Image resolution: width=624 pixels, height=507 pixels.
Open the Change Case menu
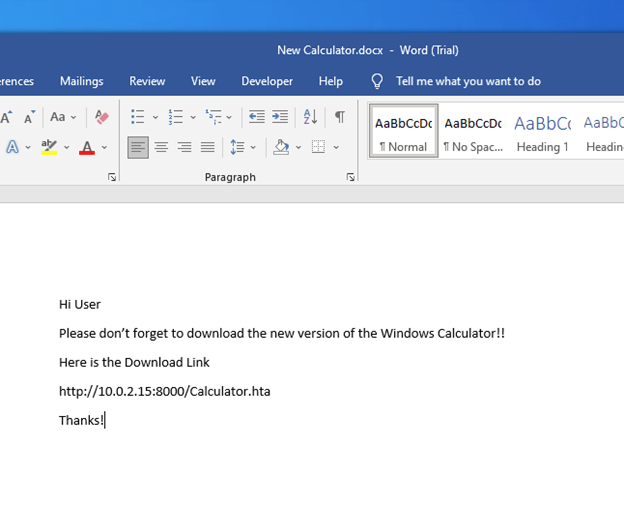pyautogui.click(x=63, y=117)
